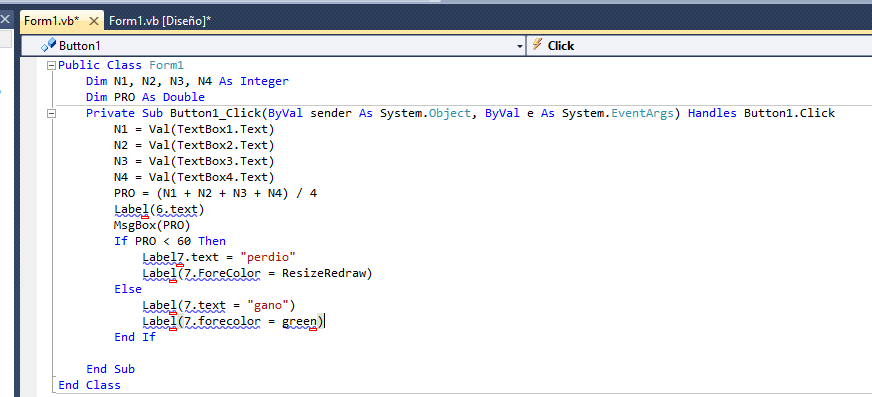Click the 'End If' line
872x397 pixels.
coord(135,337)
